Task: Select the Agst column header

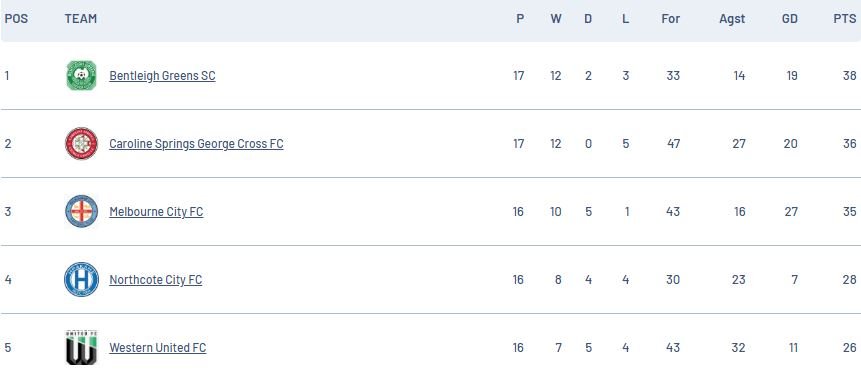Action: (732, 19)
